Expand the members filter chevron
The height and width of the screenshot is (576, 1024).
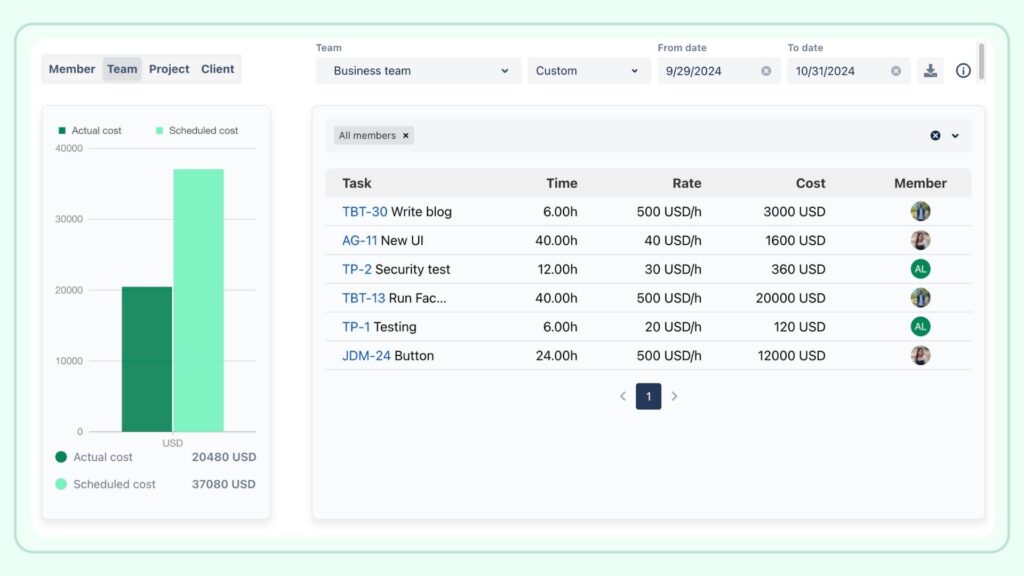957,135
